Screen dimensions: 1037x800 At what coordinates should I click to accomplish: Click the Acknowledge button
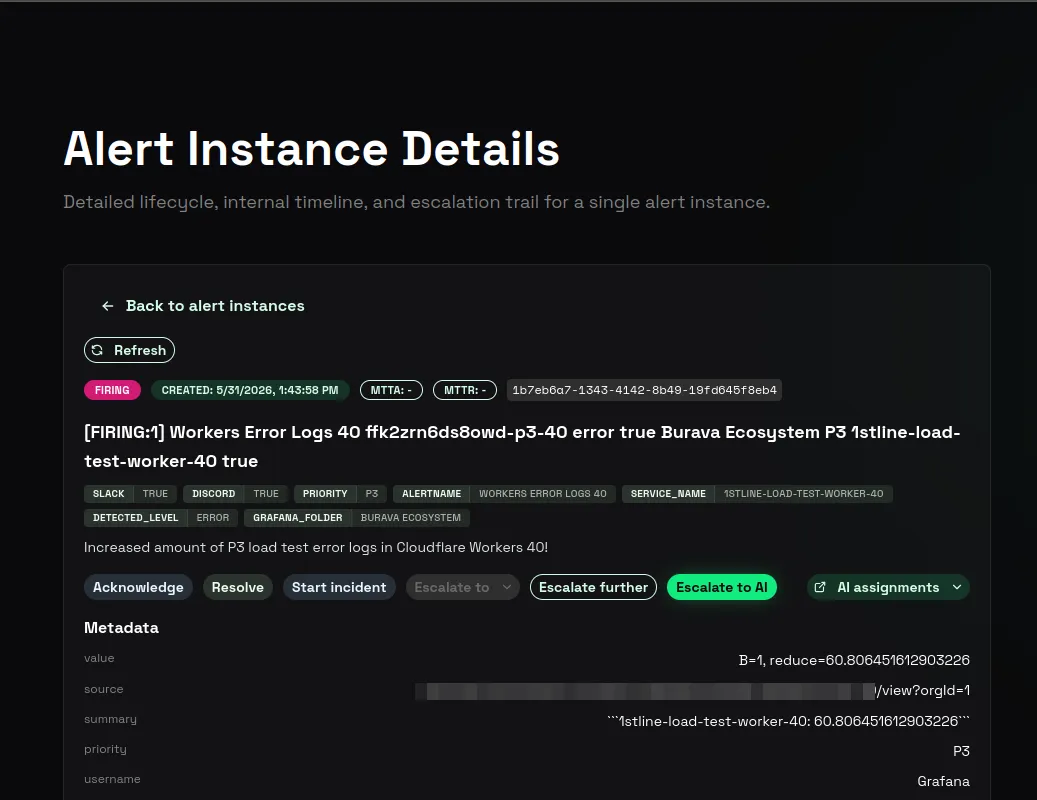138,587
